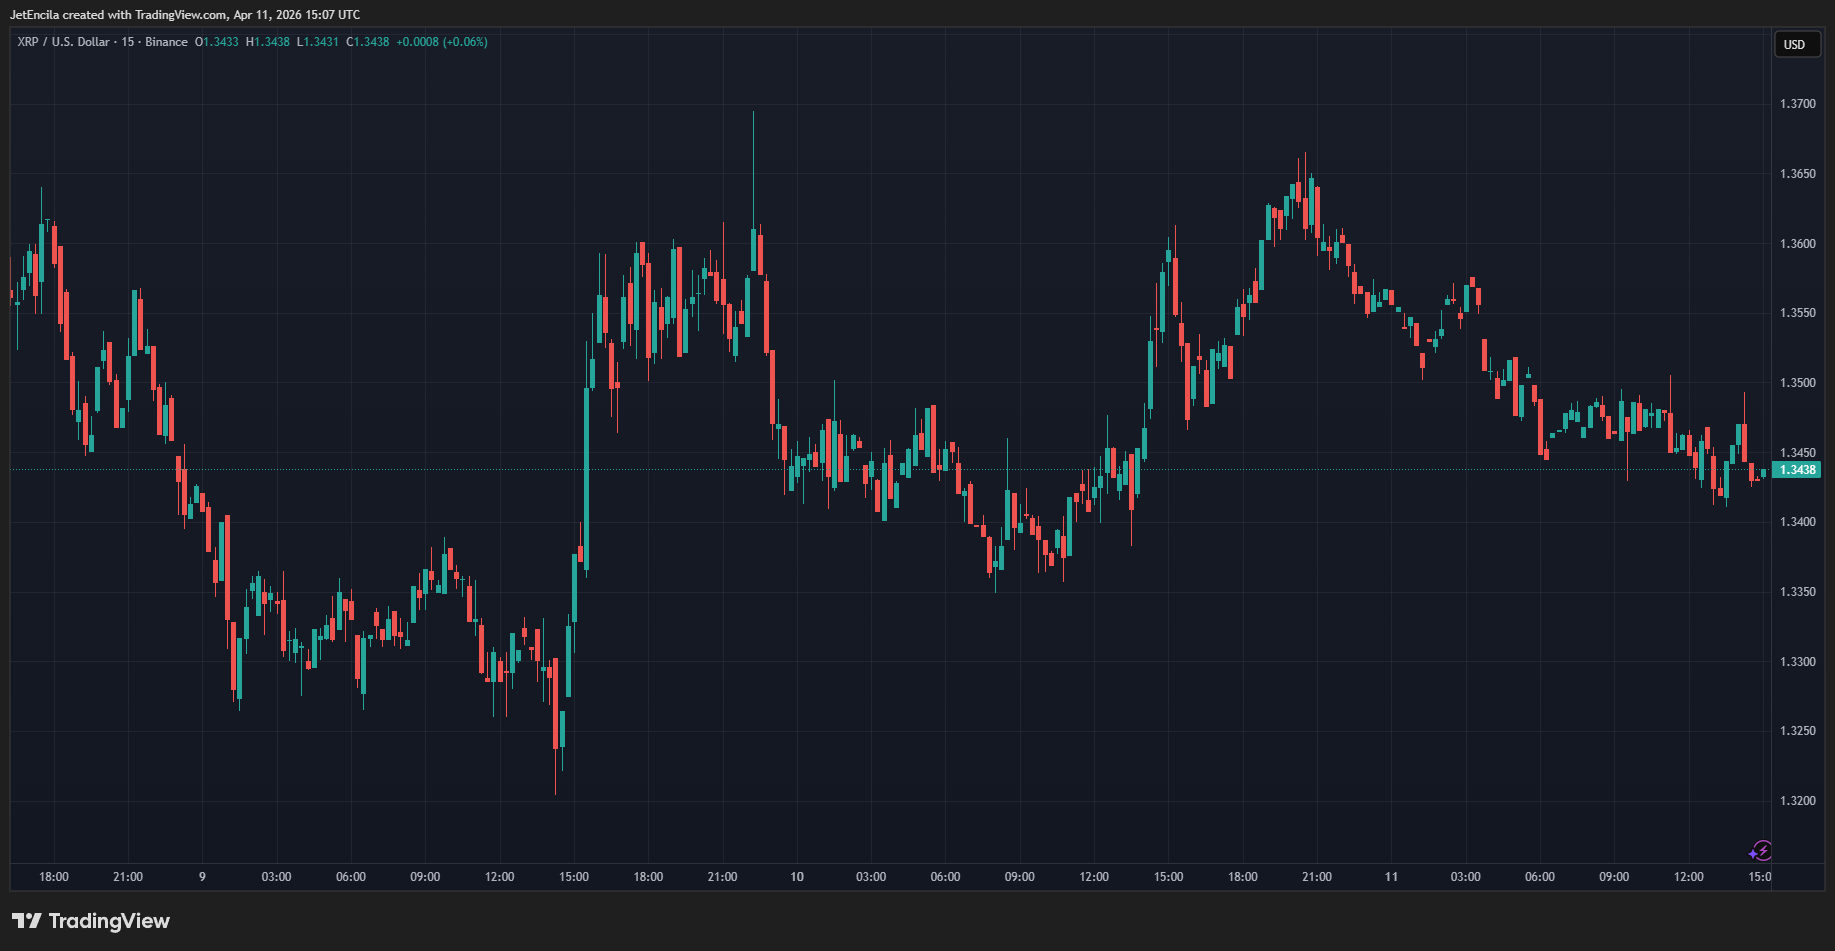Click the open price value O1.3433
The height and width of the screenshot is (951, 1835).
(x=217, y=42)
